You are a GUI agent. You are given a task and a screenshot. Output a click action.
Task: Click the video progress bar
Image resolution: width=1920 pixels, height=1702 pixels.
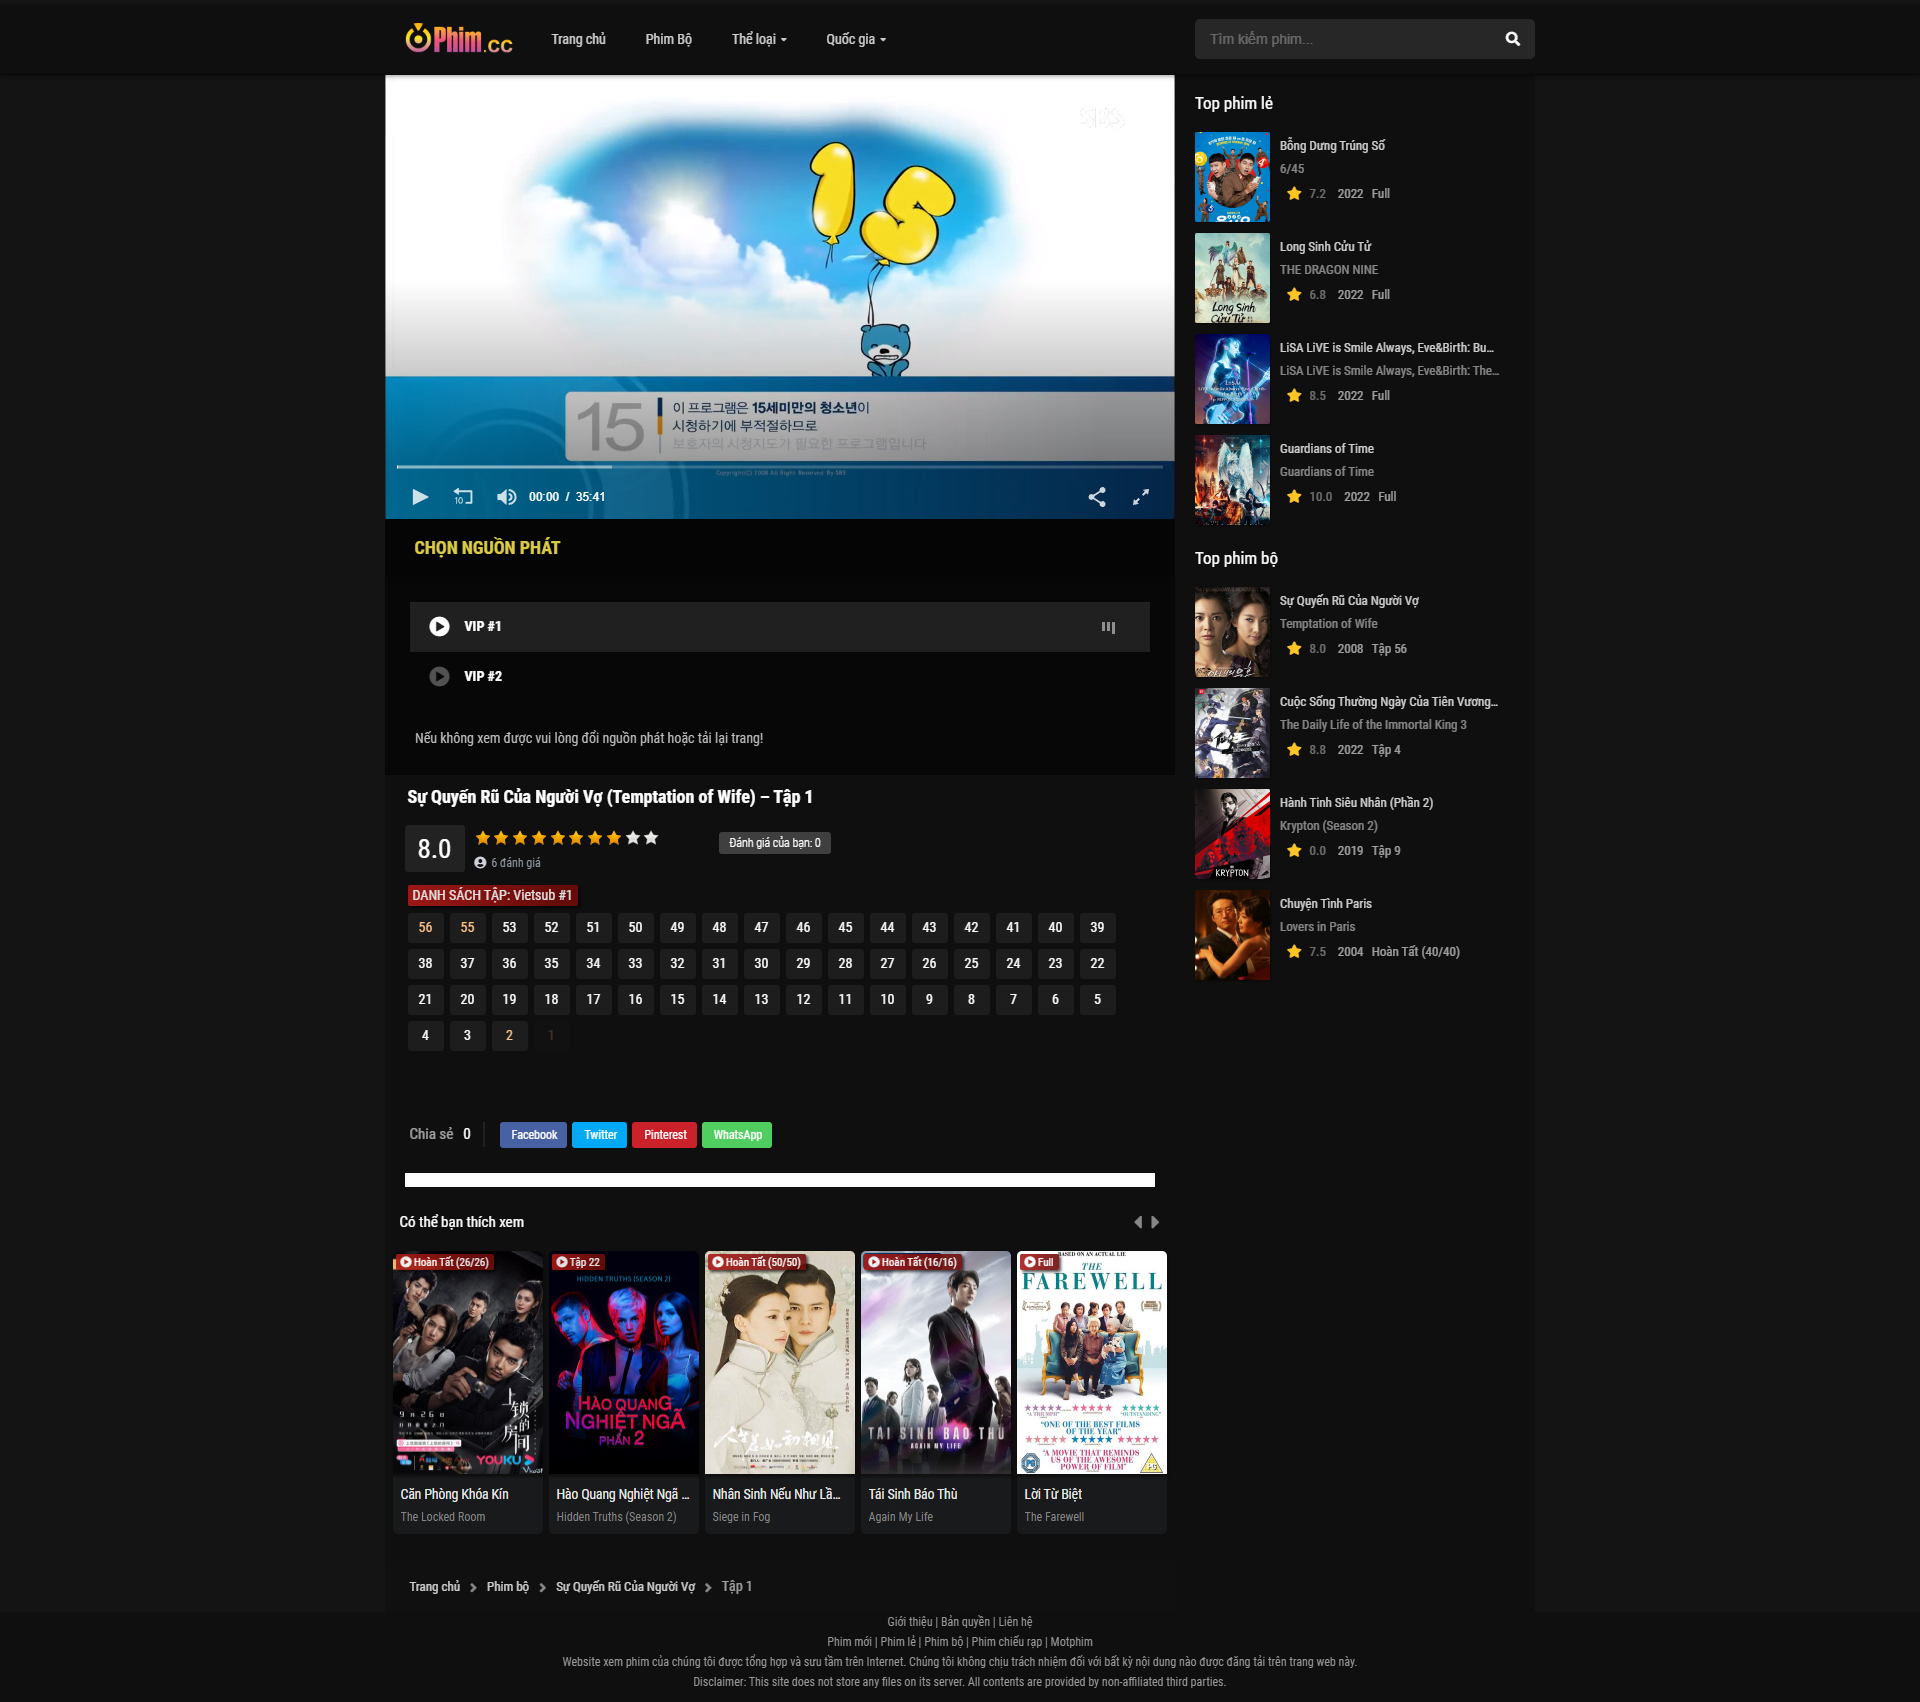[779, 466]
